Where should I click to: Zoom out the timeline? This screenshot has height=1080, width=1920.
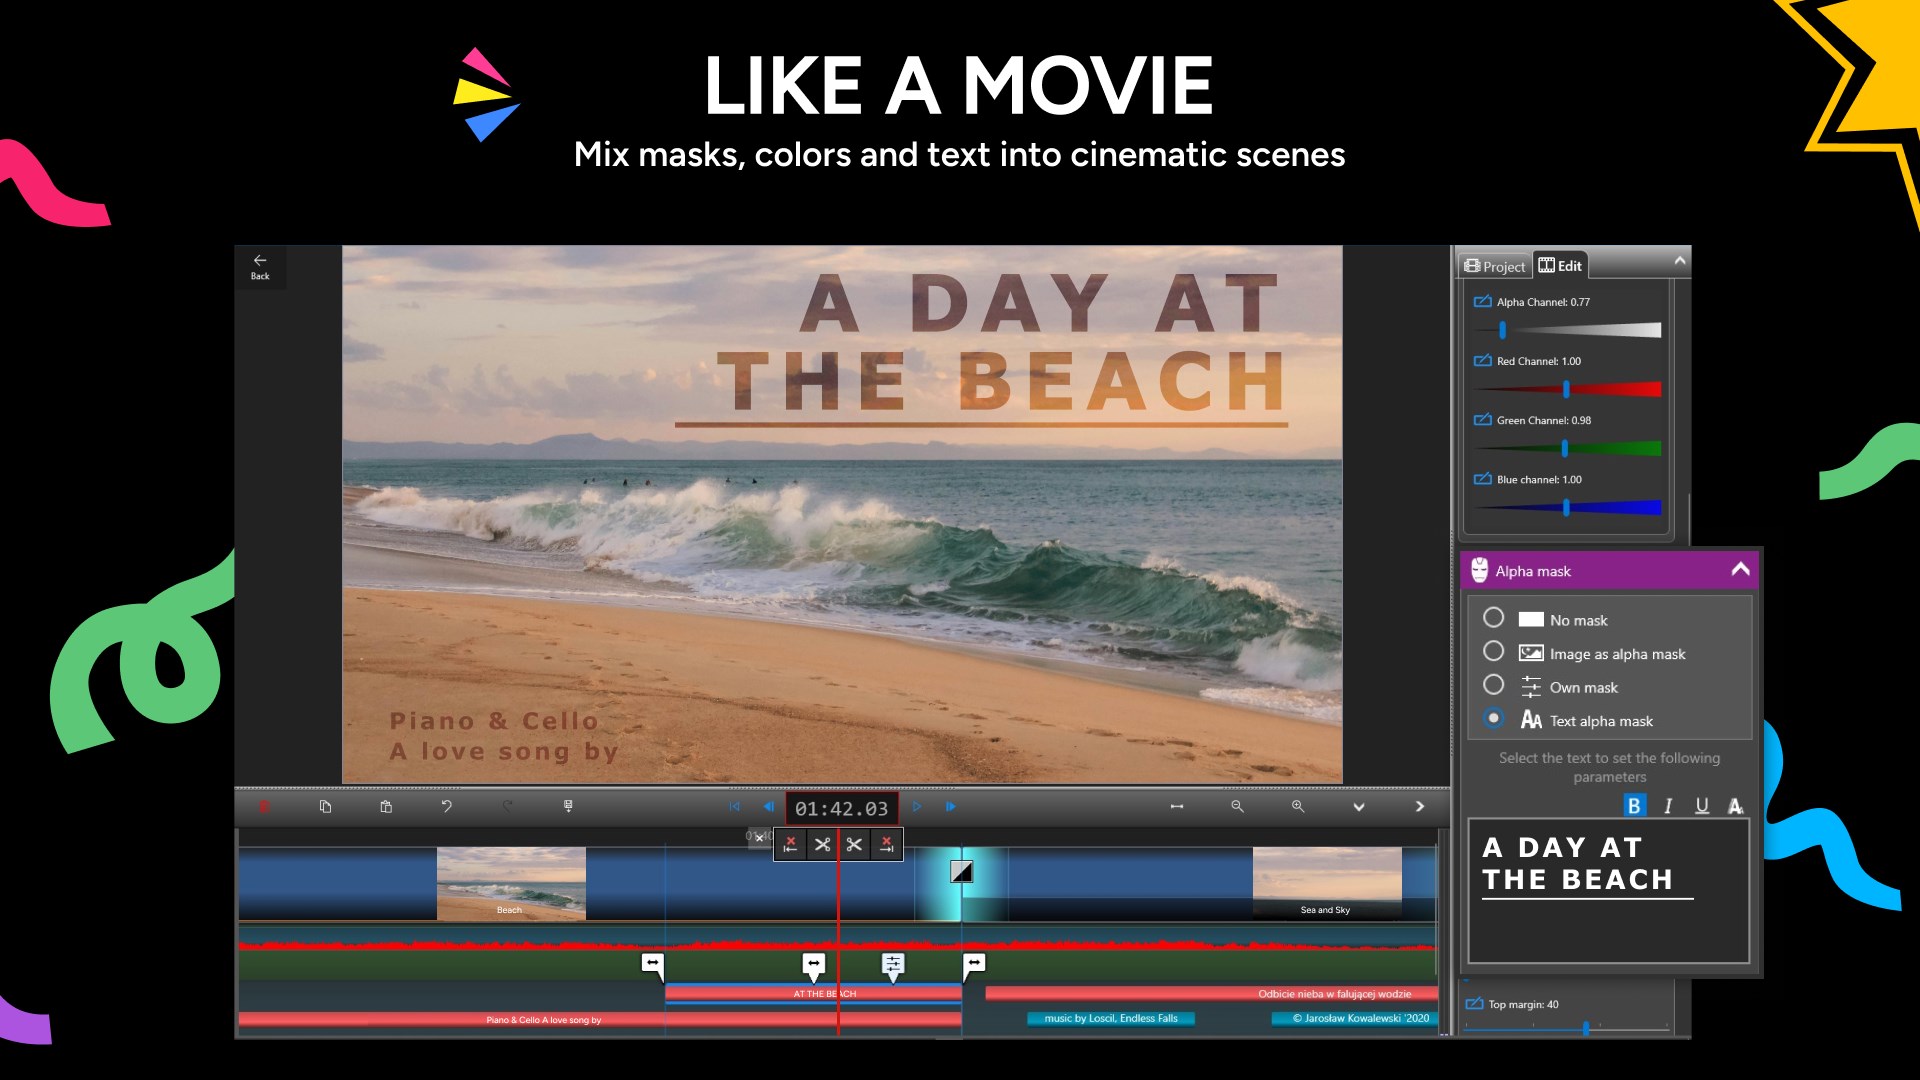[x=1237, y=807]
